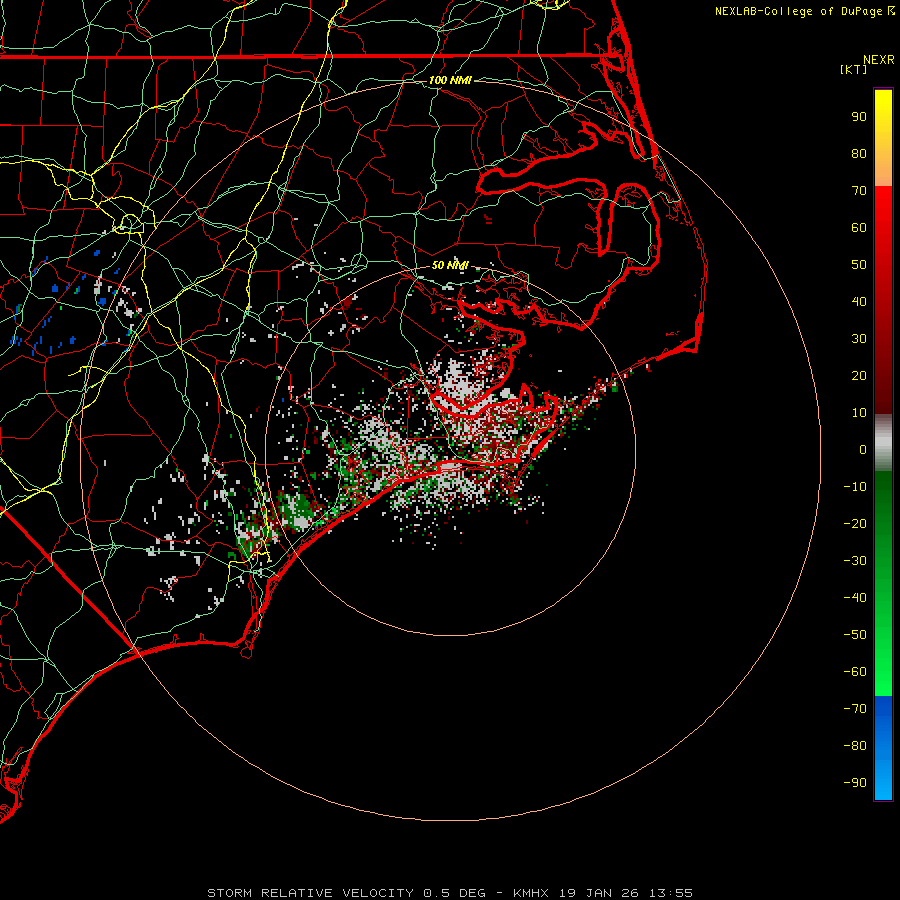Select the positive 80 scale value
Image resolution: width=900 pixels, height=900 pixels.
tap(859, 154)
